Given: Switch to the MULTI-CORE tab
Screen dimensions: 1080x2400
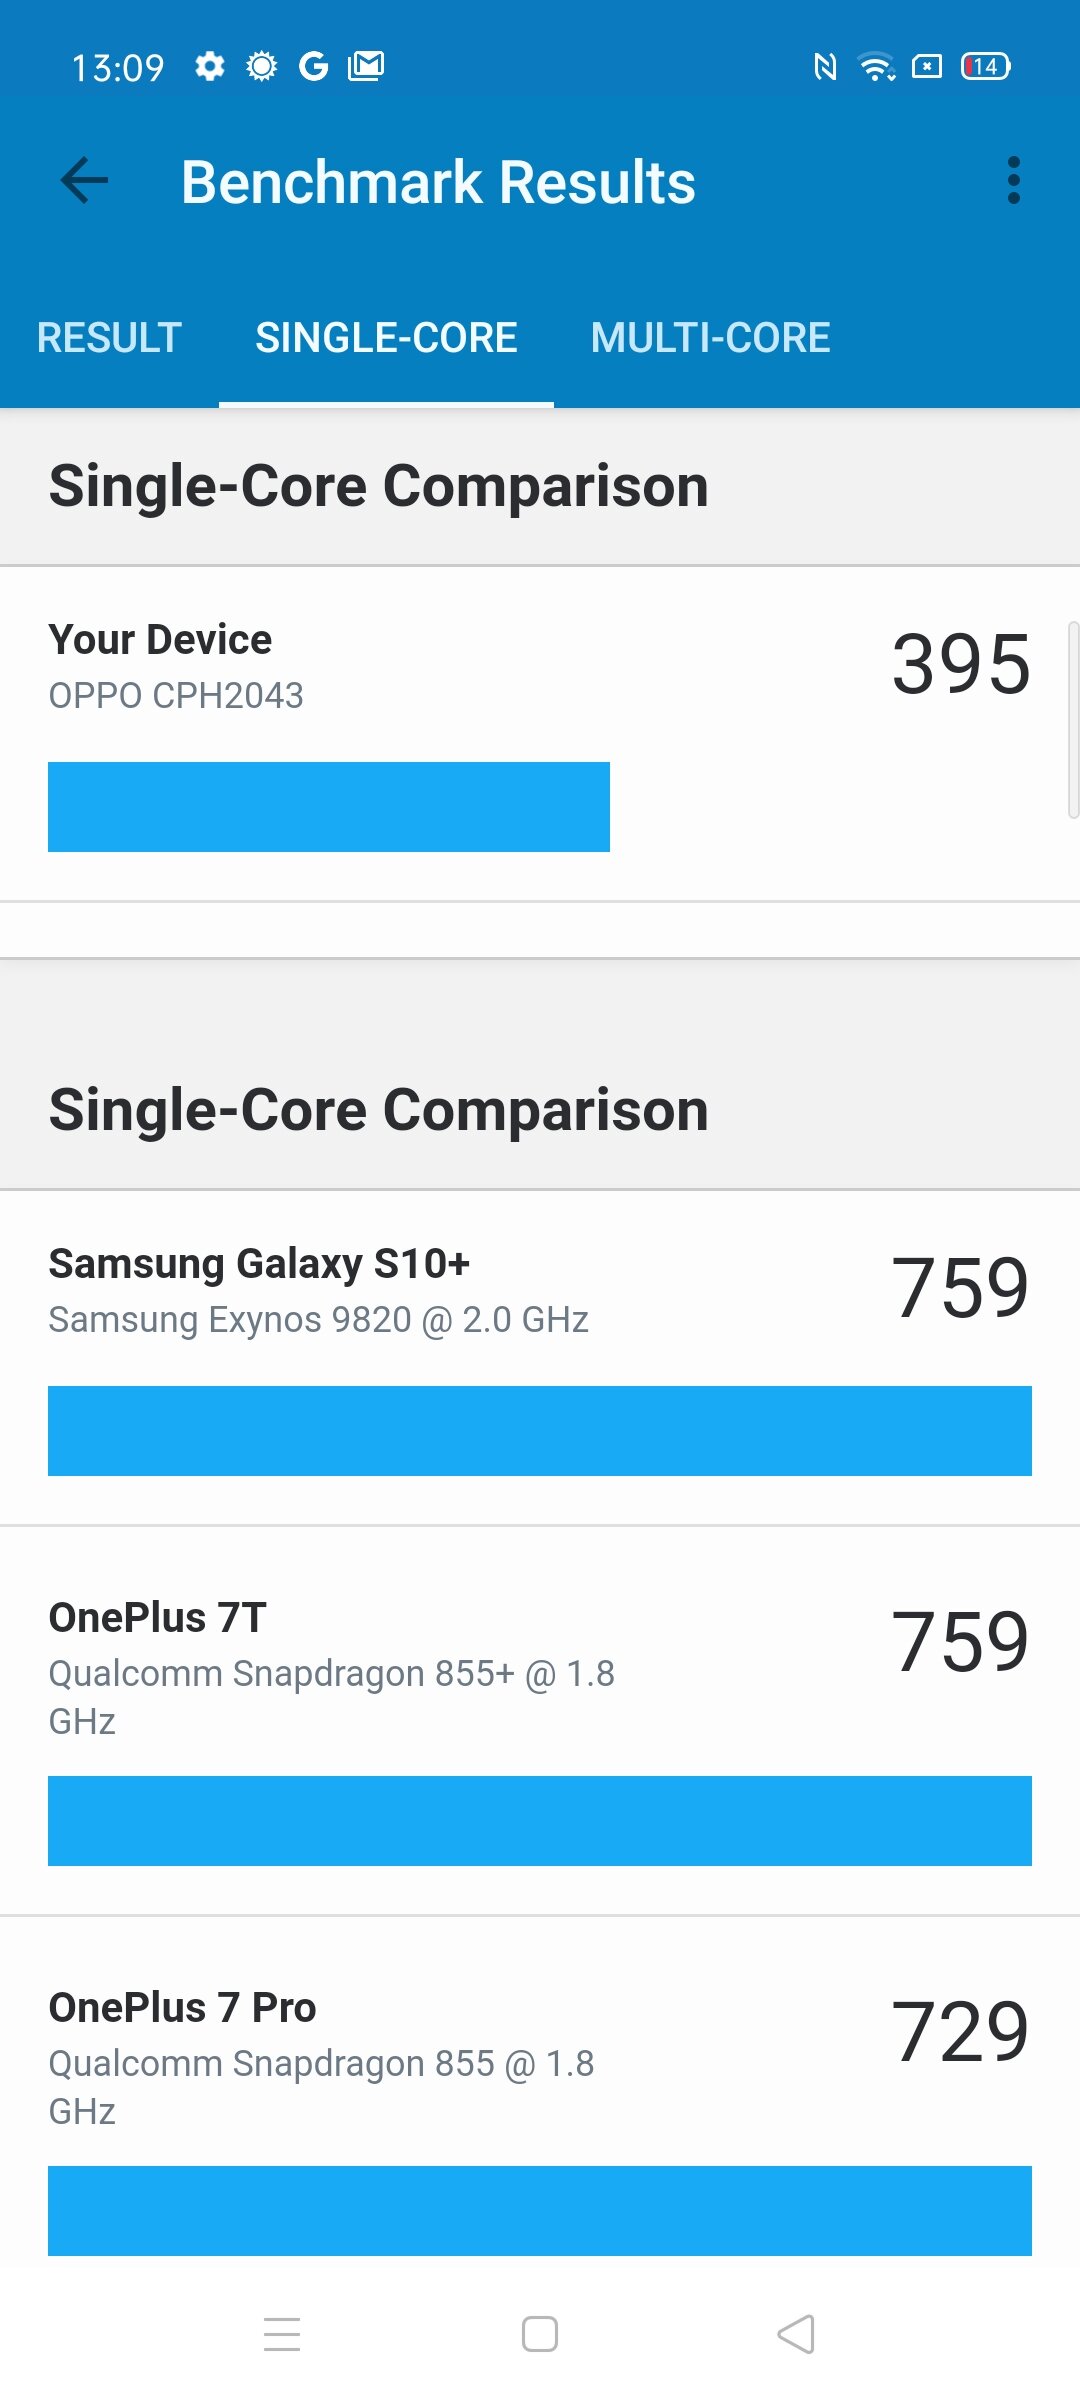Looking at the screenshot, I should 711,338.
